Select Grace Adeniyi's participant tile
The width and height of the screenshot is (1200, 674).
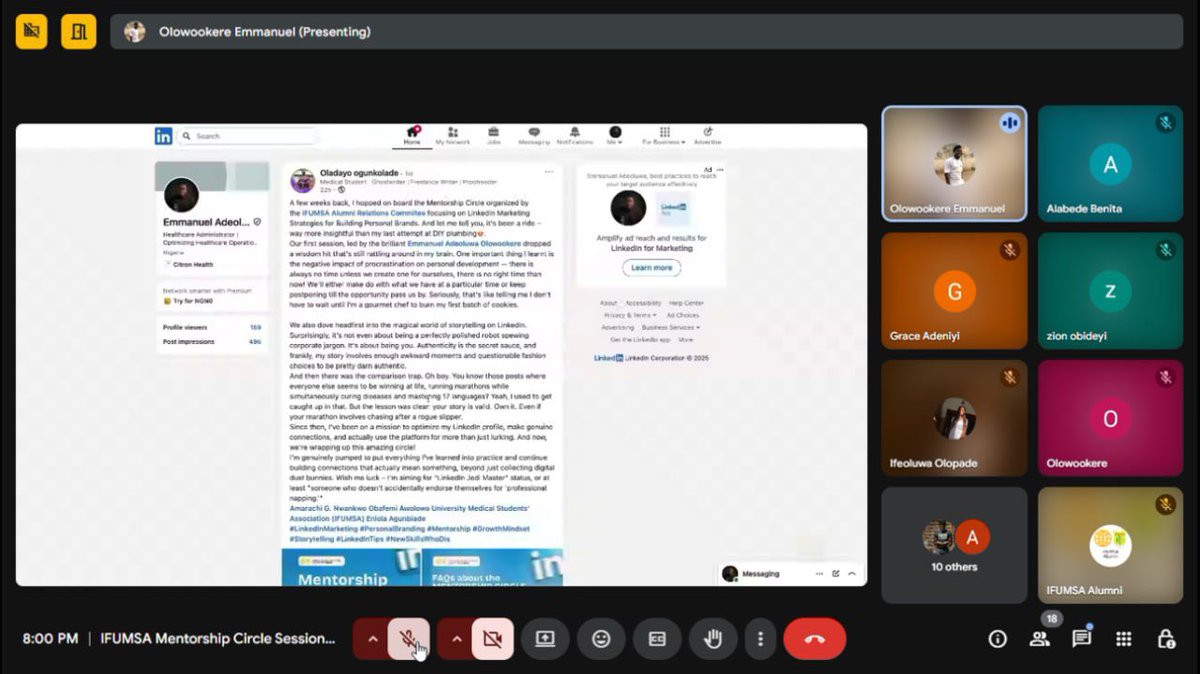[x=954, y=291]
